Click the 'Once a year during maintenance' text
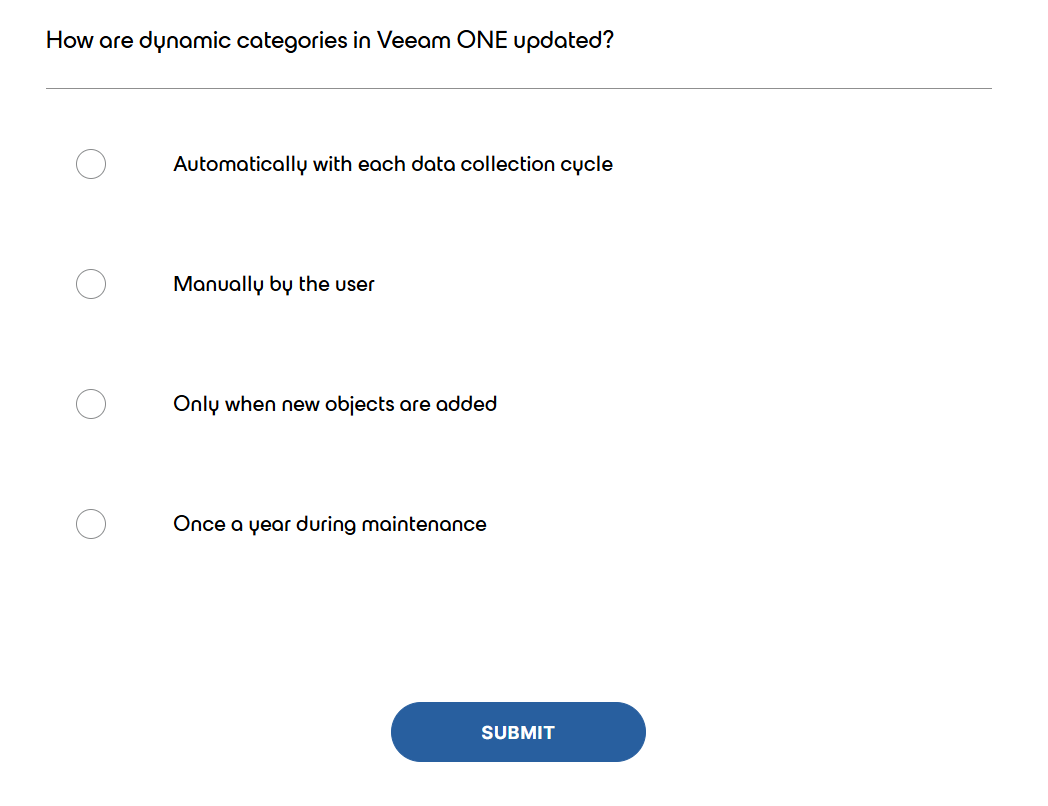The width and height of the screenshot is (1048, 806). pos(330,524)
